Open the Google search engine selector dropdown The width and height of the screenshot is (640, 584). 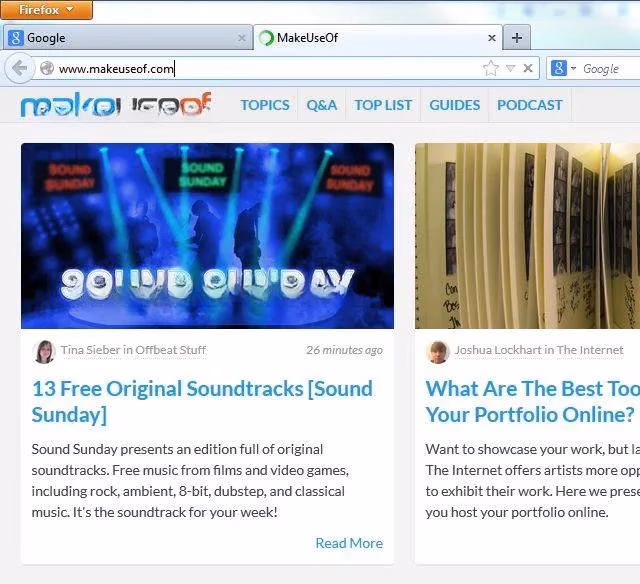(563, 68)
